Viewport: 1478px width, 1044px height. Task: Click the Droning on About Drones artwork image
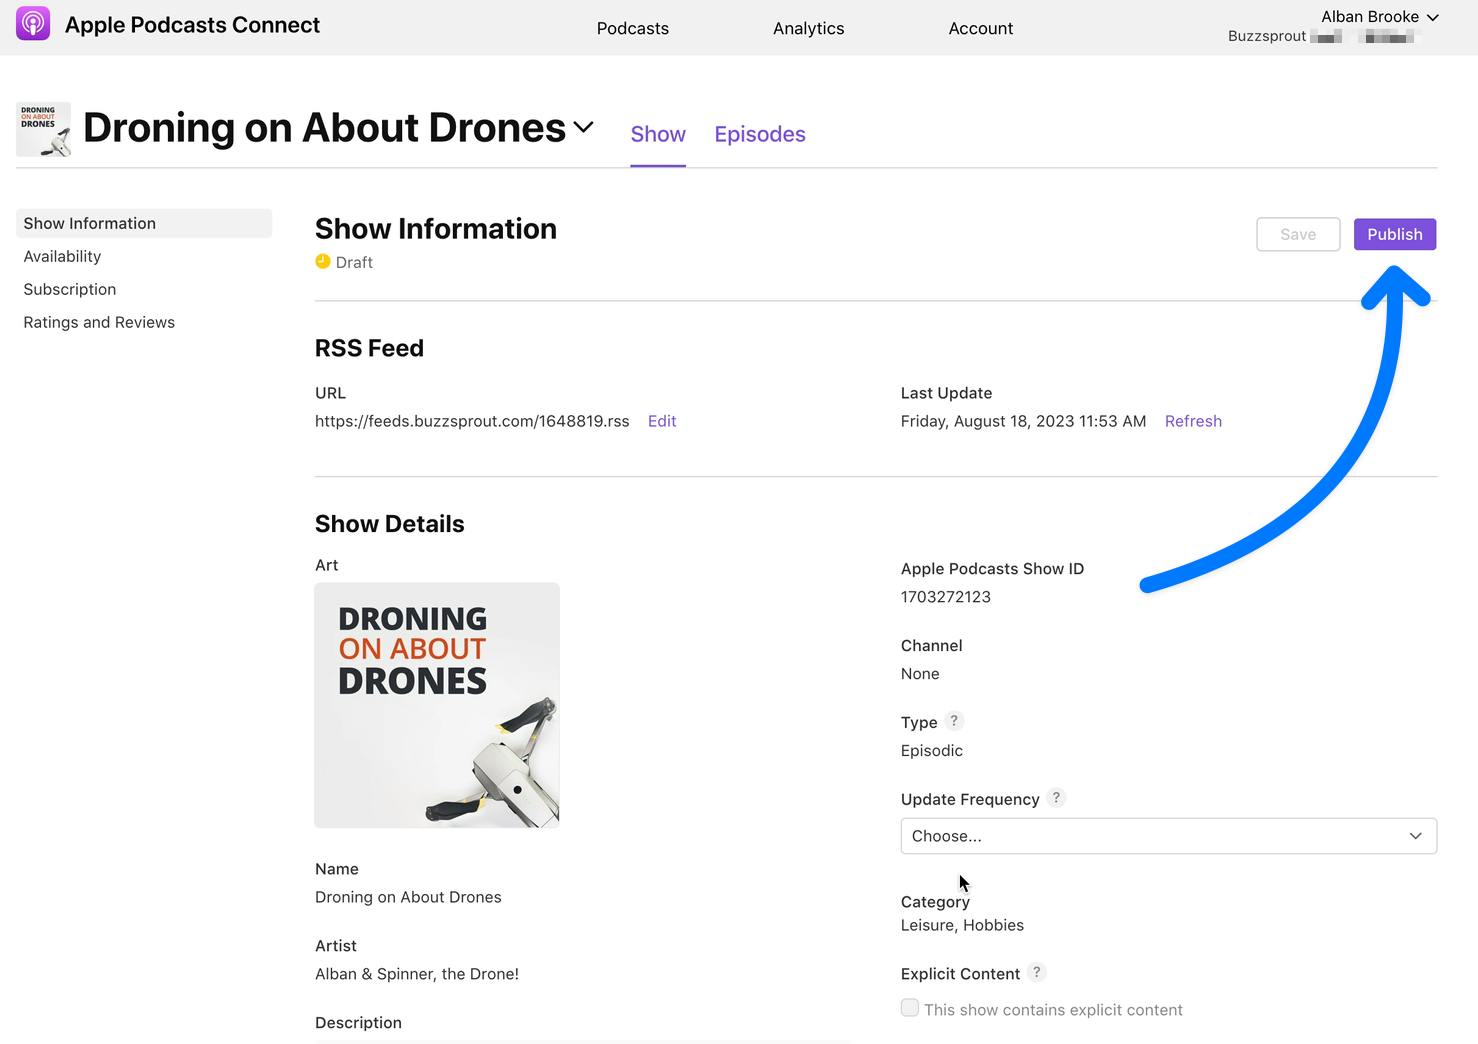(x=436, y=705)
